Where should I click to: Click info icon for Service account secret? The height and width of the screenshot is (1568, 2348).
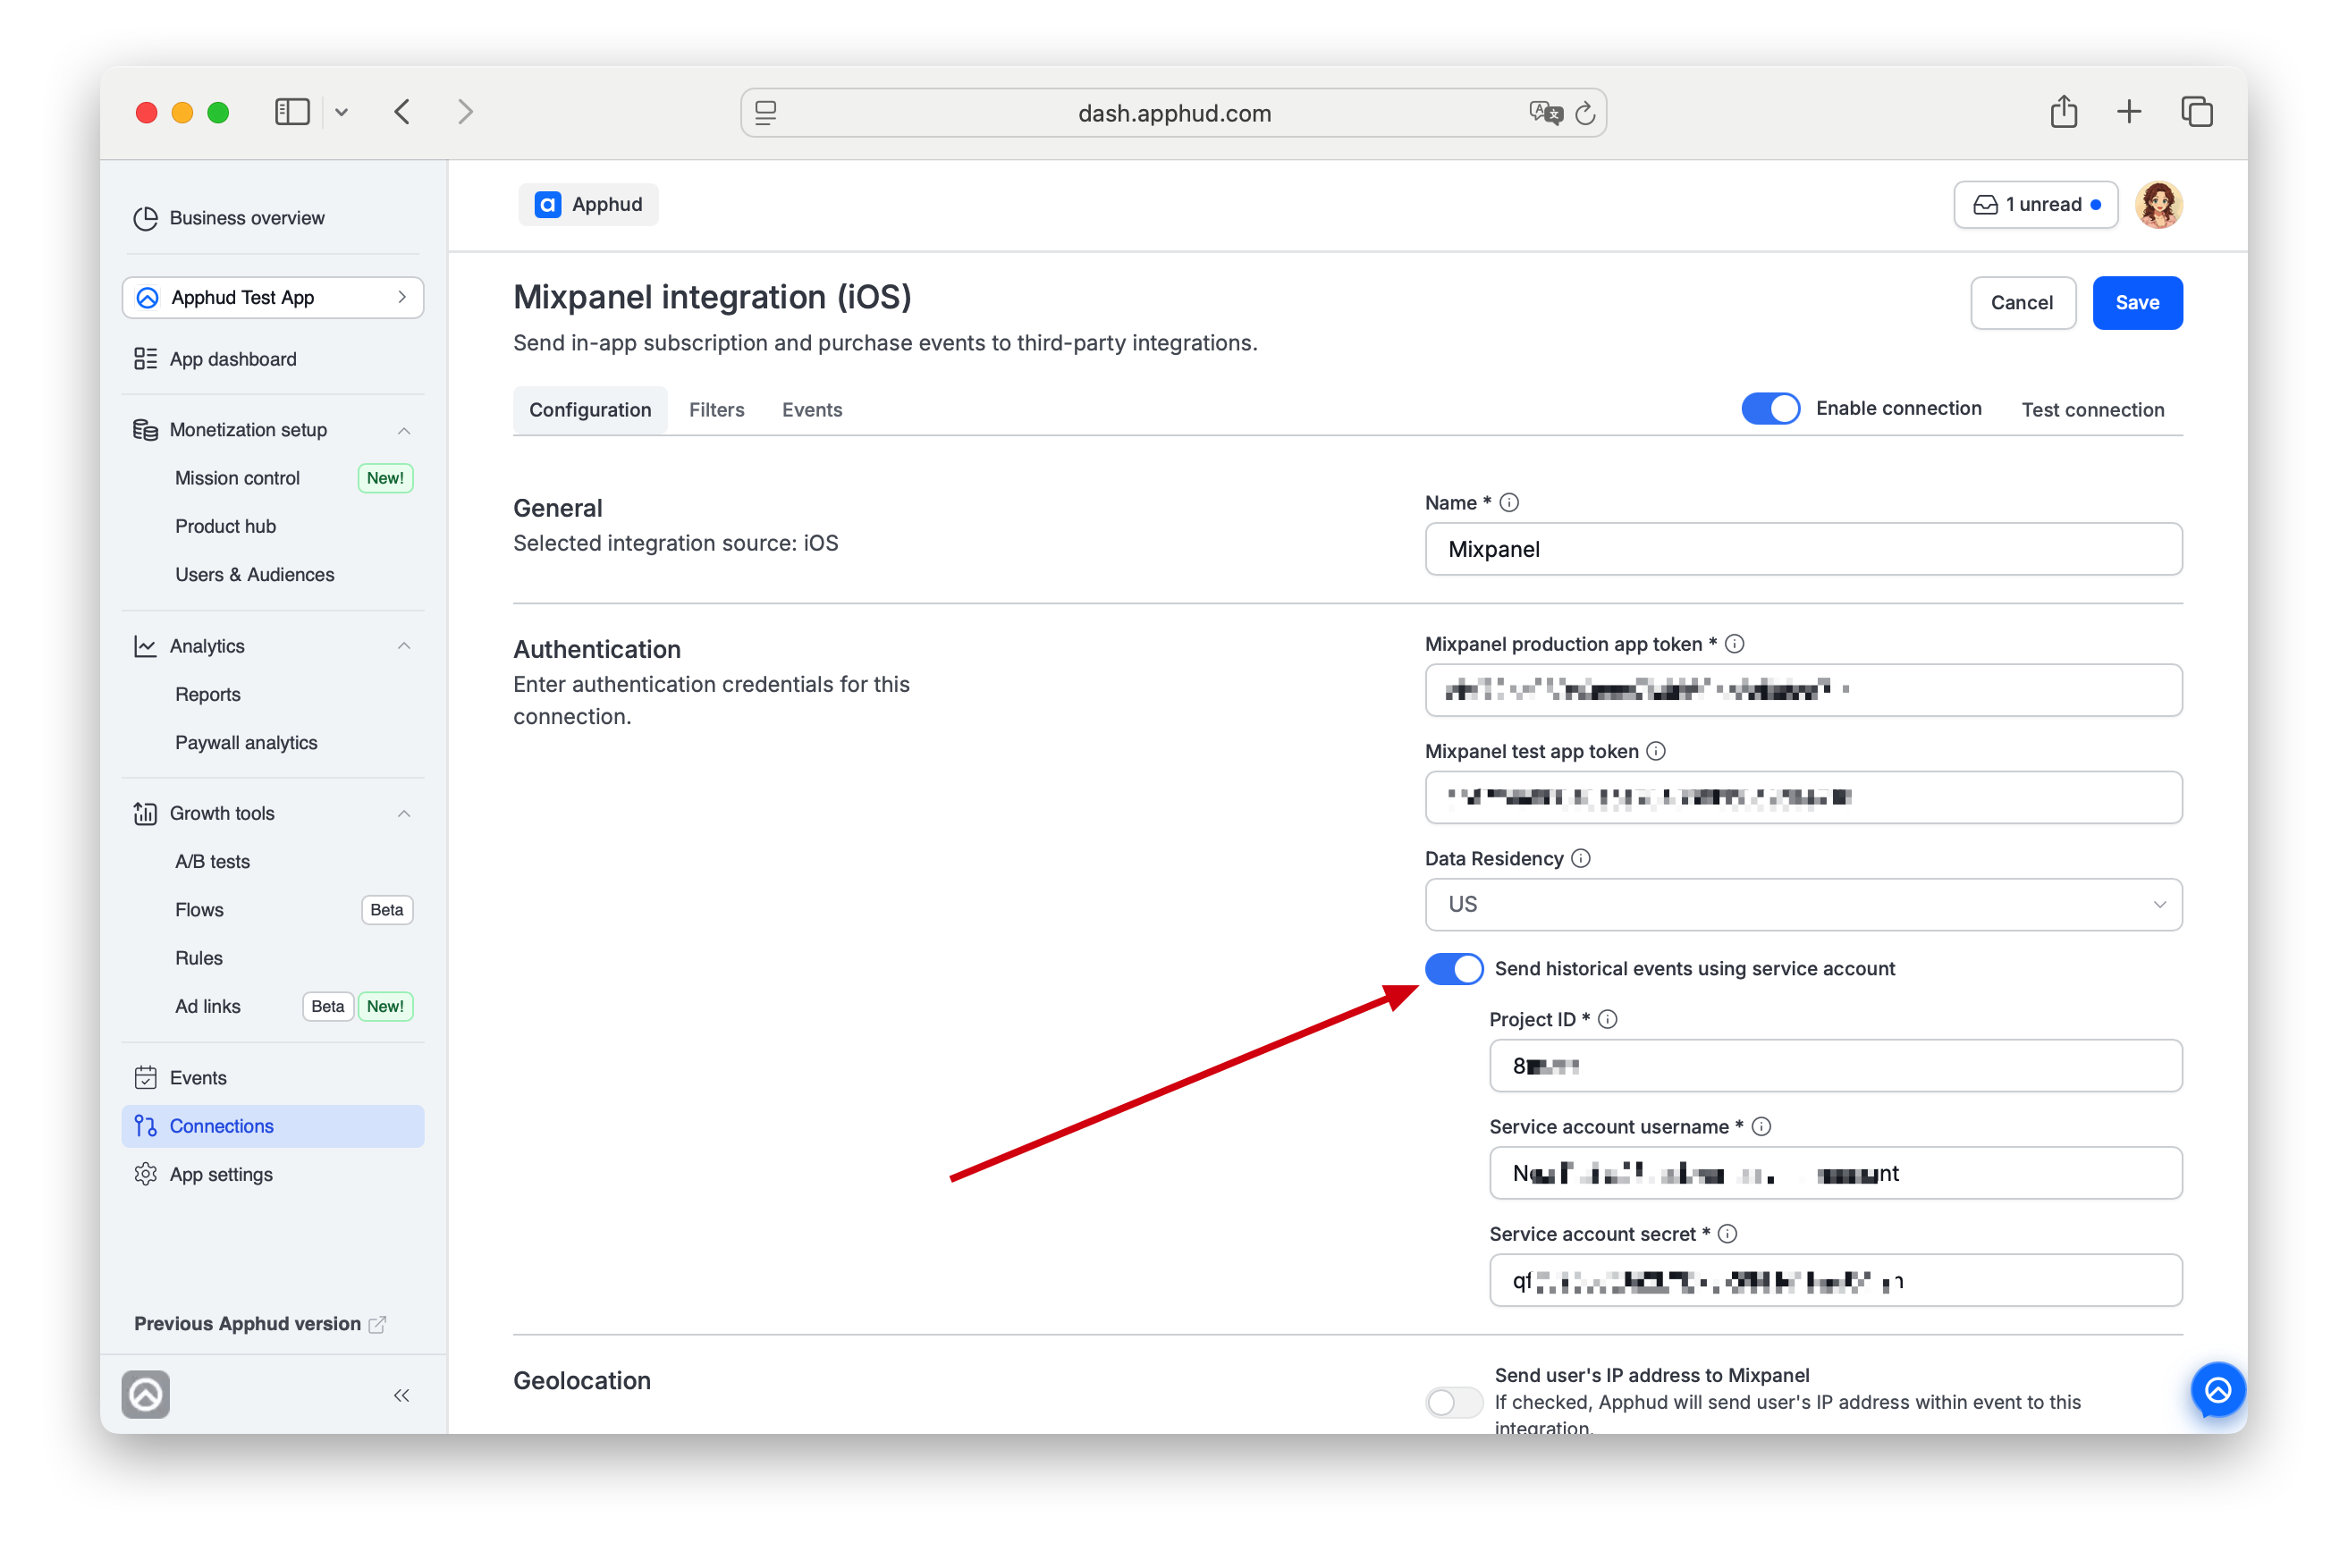[x=1728, y=1234]
